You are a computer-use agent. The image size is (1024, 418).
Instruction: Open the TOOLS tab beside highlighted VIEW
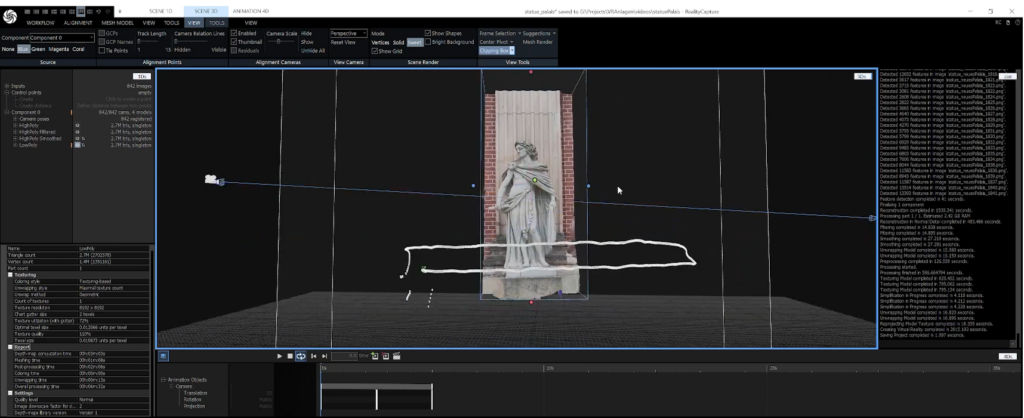click(x=217, y=23)
